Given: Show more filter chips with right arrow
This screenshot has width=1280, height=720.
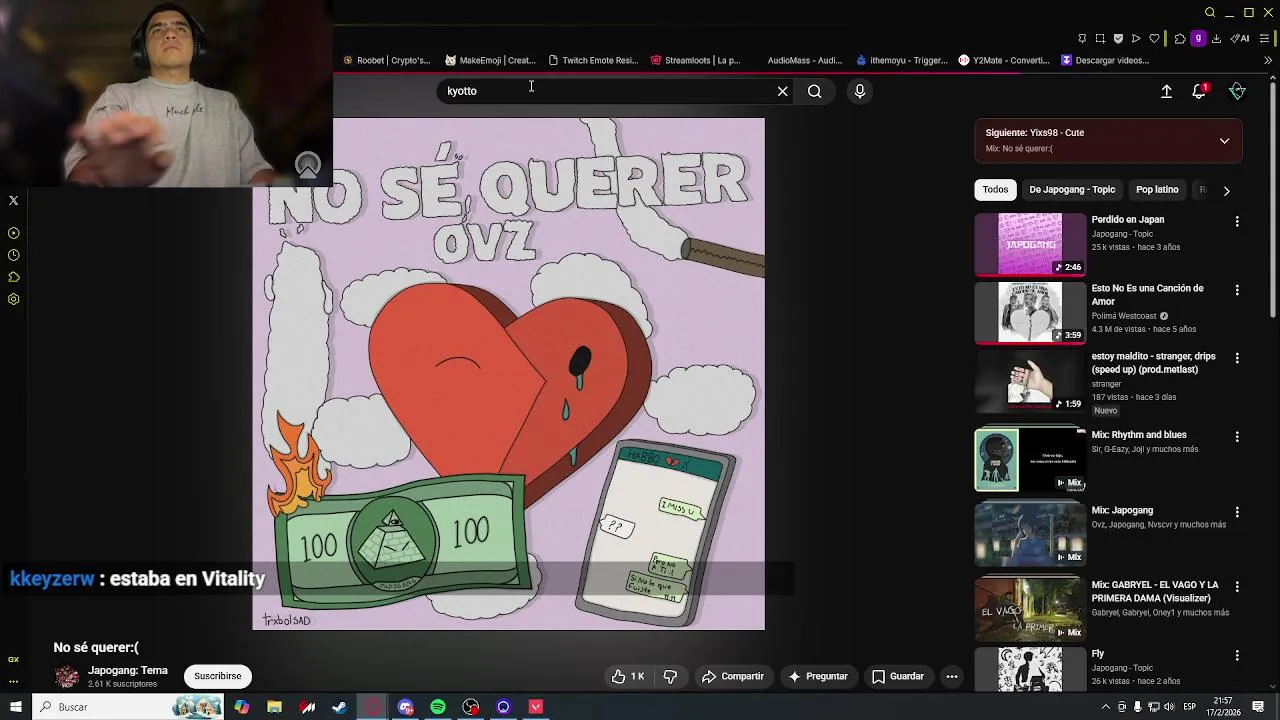Looking at the screenshot, I should tap(1226, 190).
